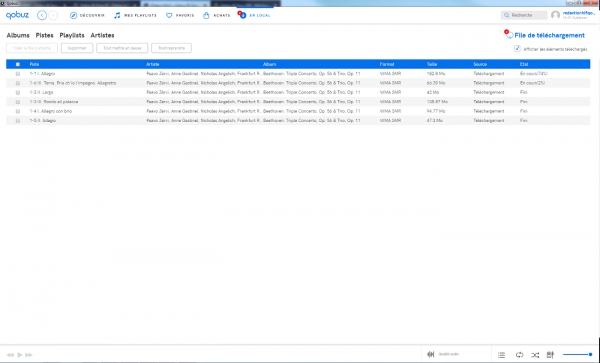
Task: Open the Favoris section
Action: [185, 15]
